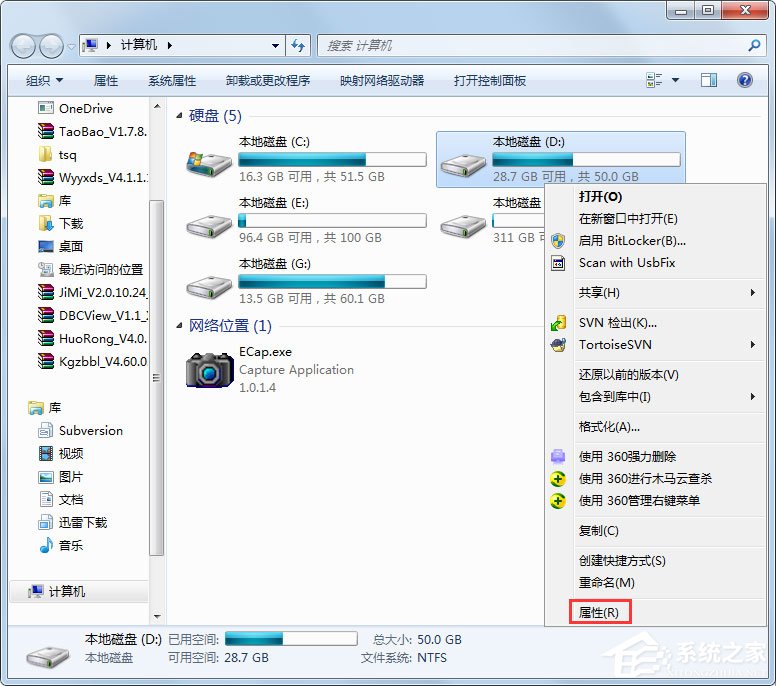Go forward with the forward arrow button
The height and width of the screenshot is (686, 776).
click(x=51, y=47)
